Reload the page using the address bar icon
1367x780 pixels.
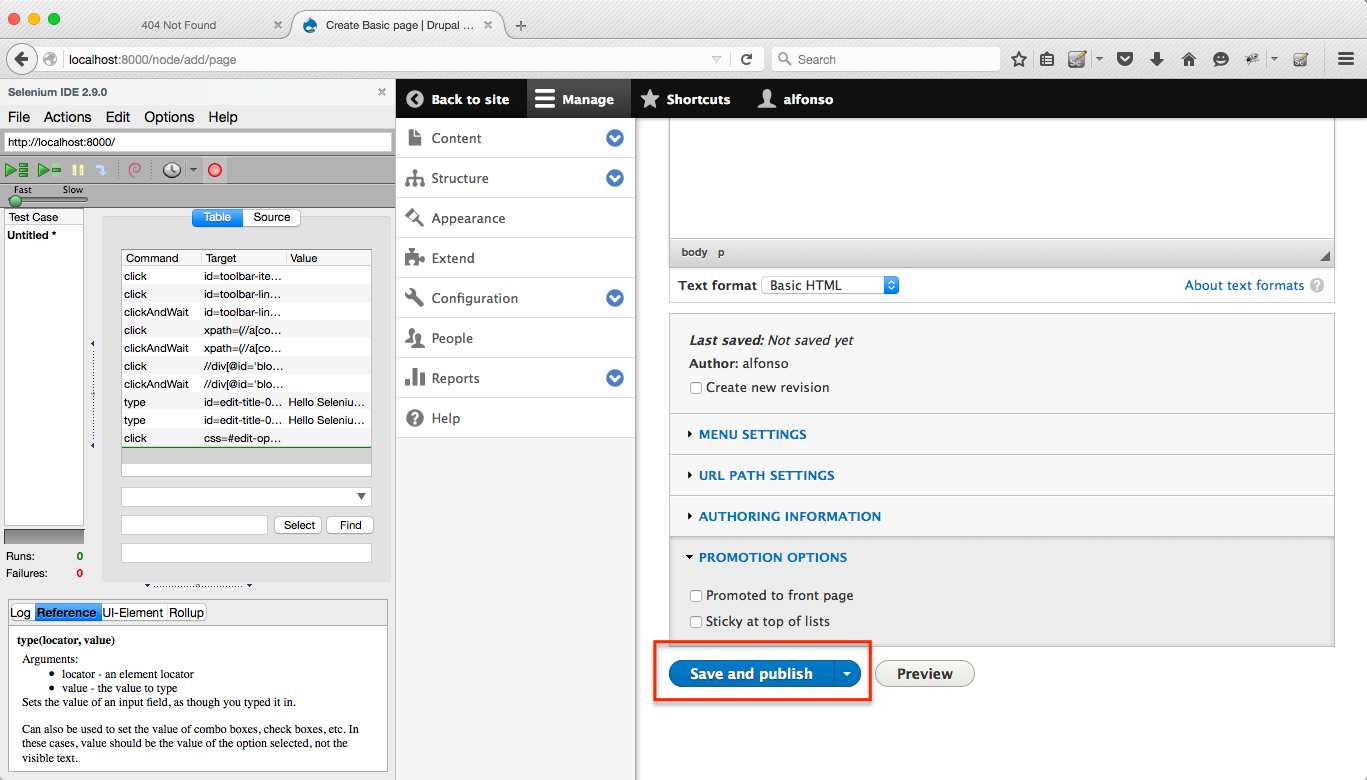(x=746, y=59)
